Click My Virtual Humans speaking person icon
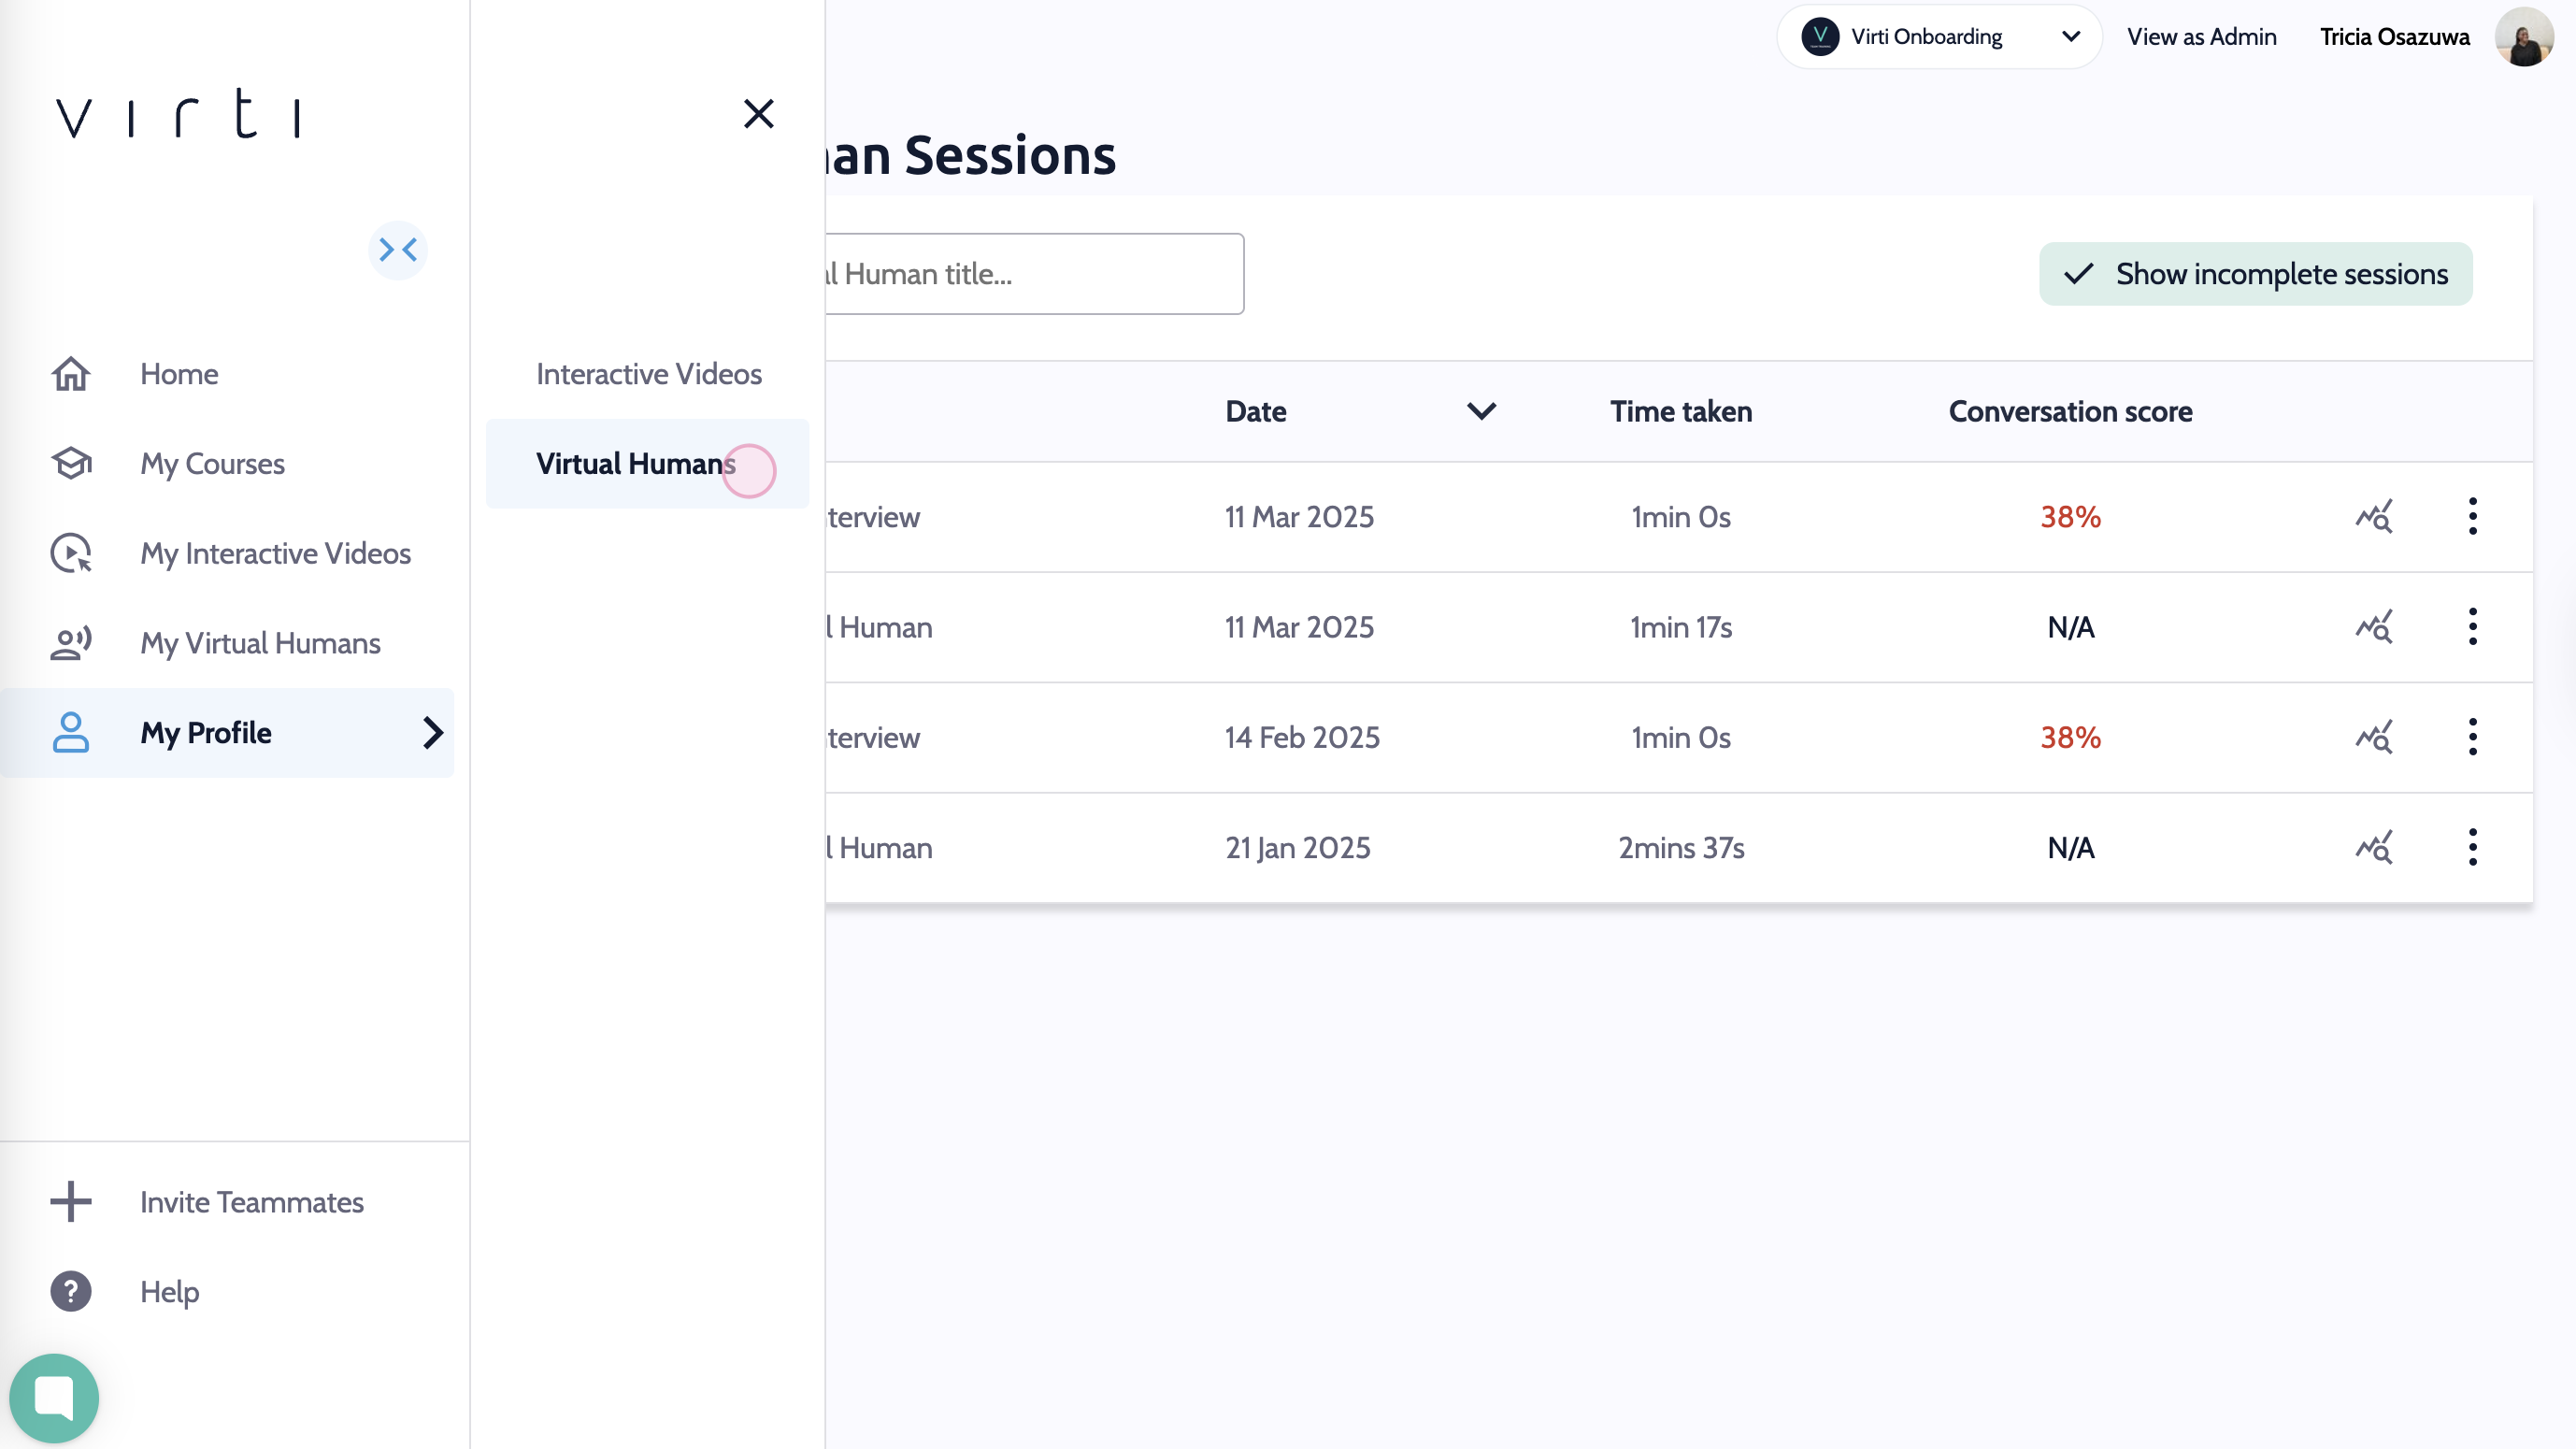This screenshot has width=2576, height=1449. [71, 643]
